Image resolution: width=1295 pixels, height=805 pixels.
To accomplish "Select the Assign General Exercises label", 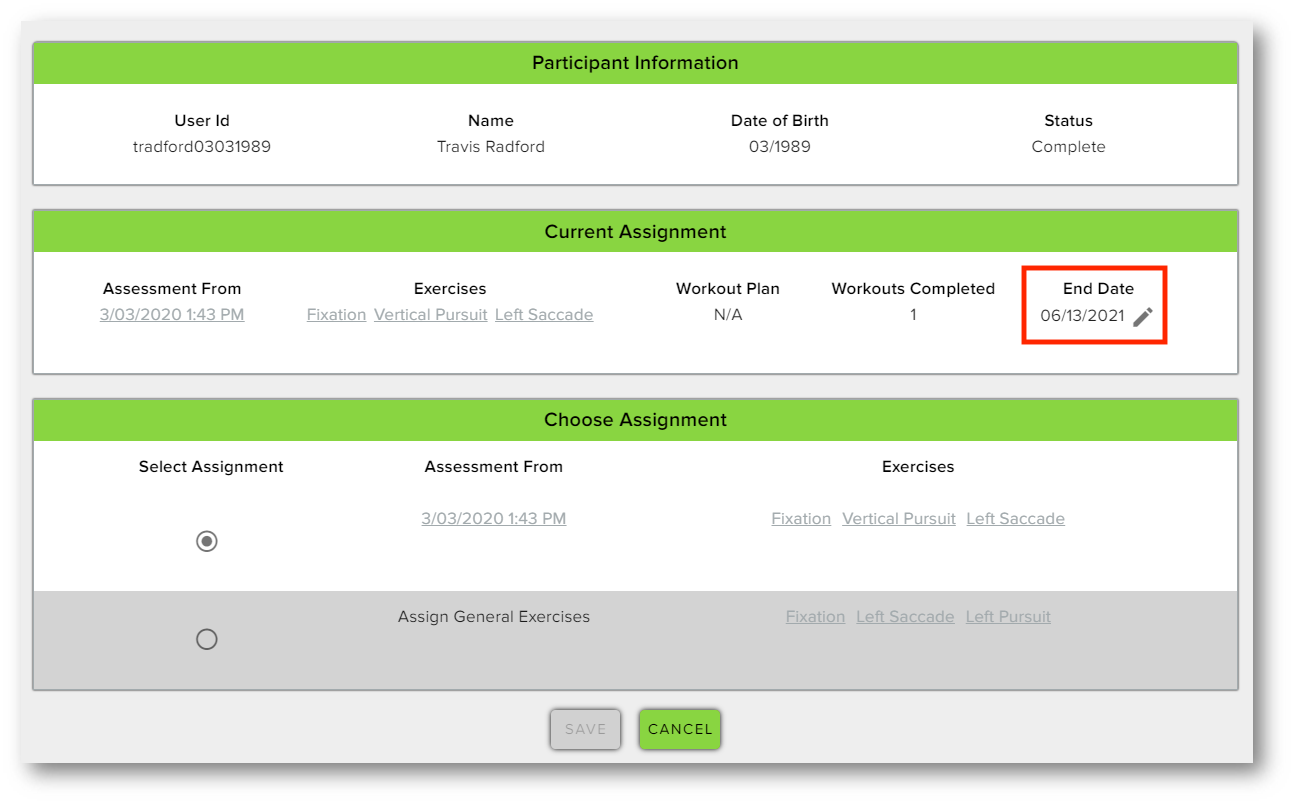I will [494, 617].
